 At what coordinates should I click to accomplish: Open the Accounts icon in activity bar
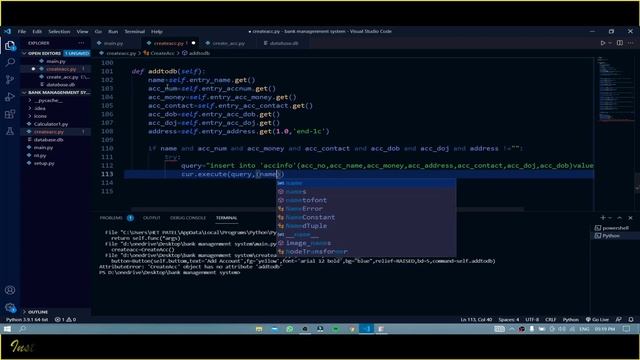[x=10, y=290]
